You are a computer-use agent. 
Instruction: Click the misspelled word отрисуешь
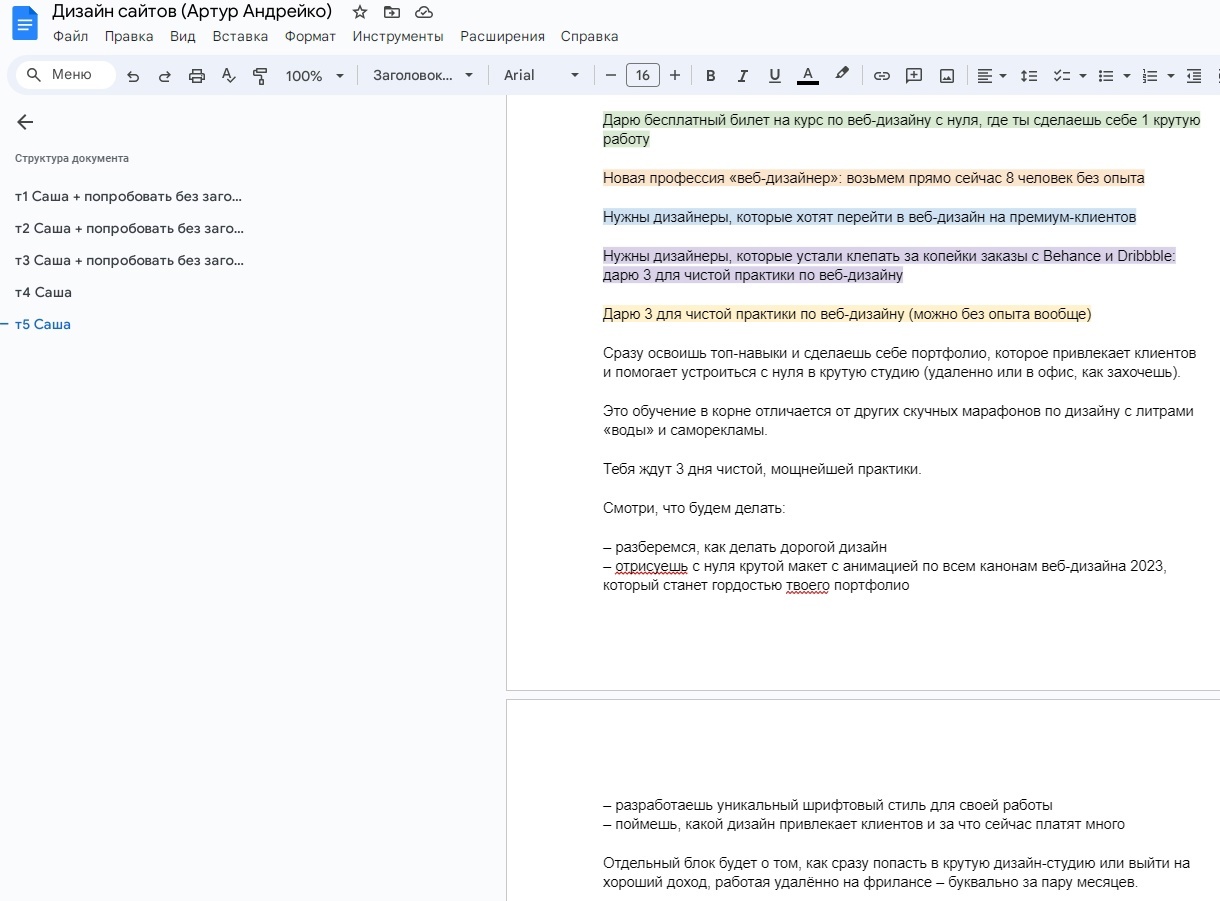pyautogui.click(x=651, y=566)
